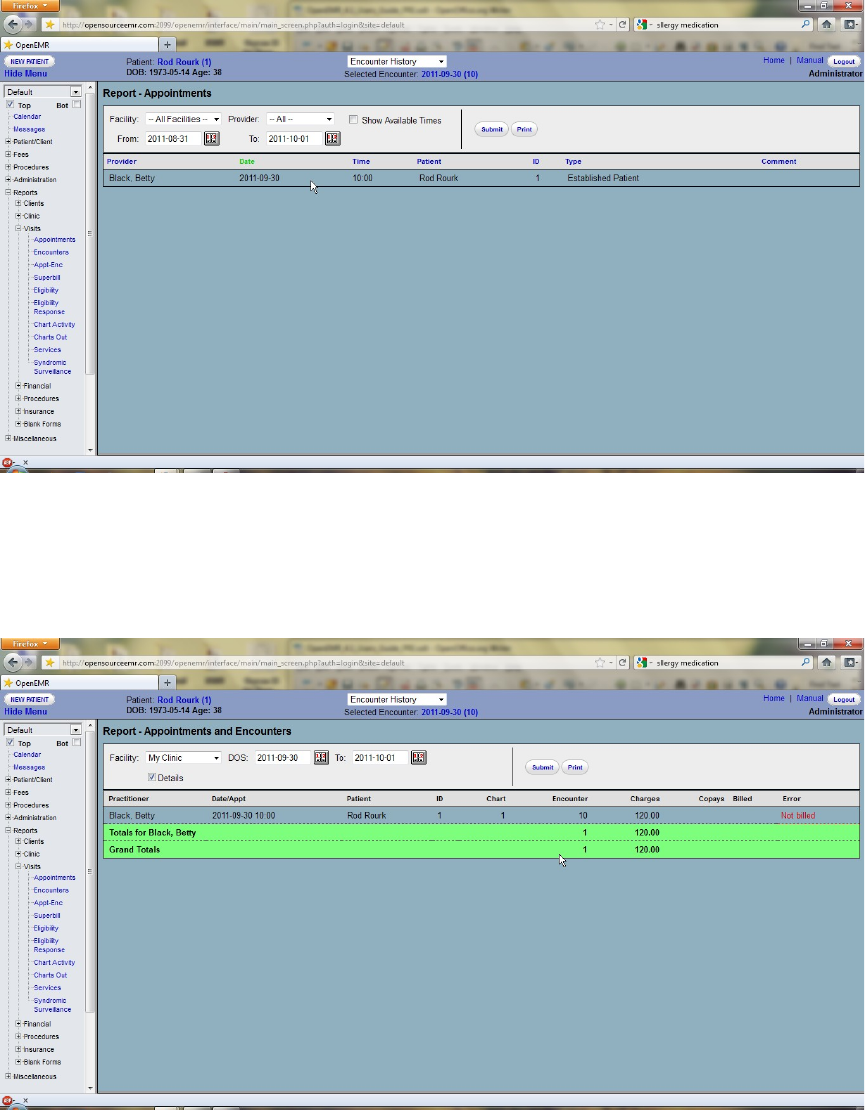Open Encounter History dropdown in Appointments-only report window
The image size is (865, 1110).
click(x=397, y=62)
